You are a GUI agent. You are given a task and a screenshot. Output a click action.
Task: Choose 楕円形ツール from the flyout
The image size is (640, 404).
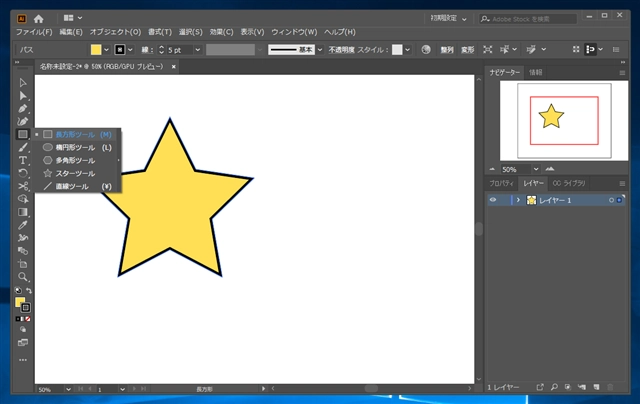point(78,147)
